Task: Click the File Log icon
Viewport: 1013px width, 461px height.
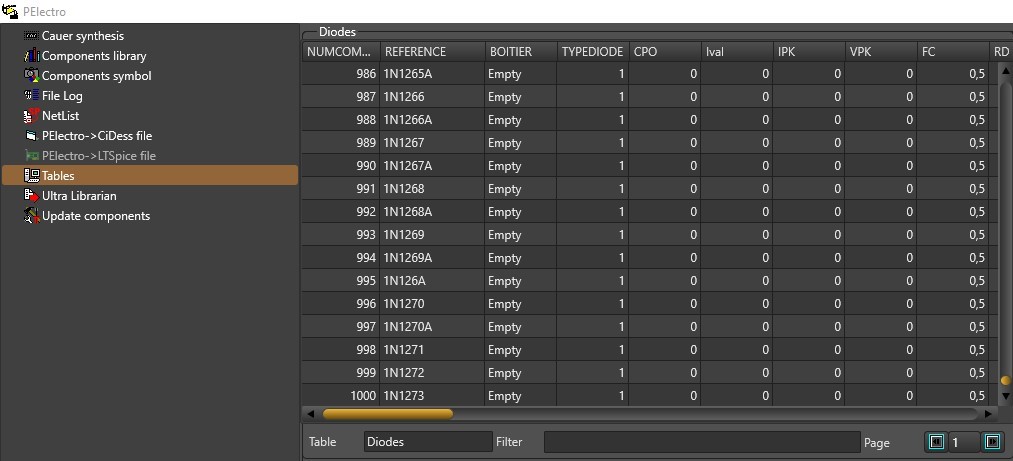Action: (32, 96)
